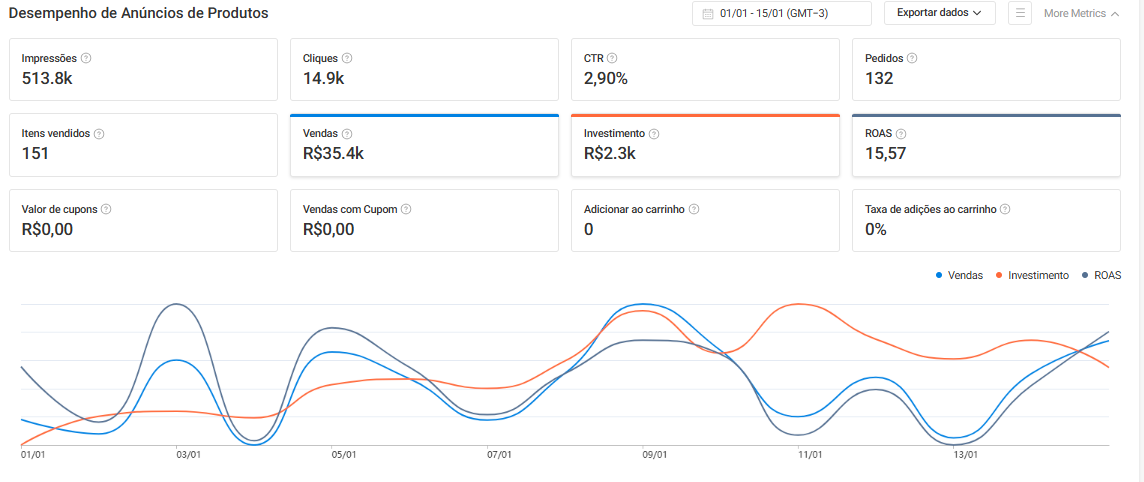This screenshot has width=1144, height=482.
Task: Click the 2,90% CTR value
Action: [606, 79]
